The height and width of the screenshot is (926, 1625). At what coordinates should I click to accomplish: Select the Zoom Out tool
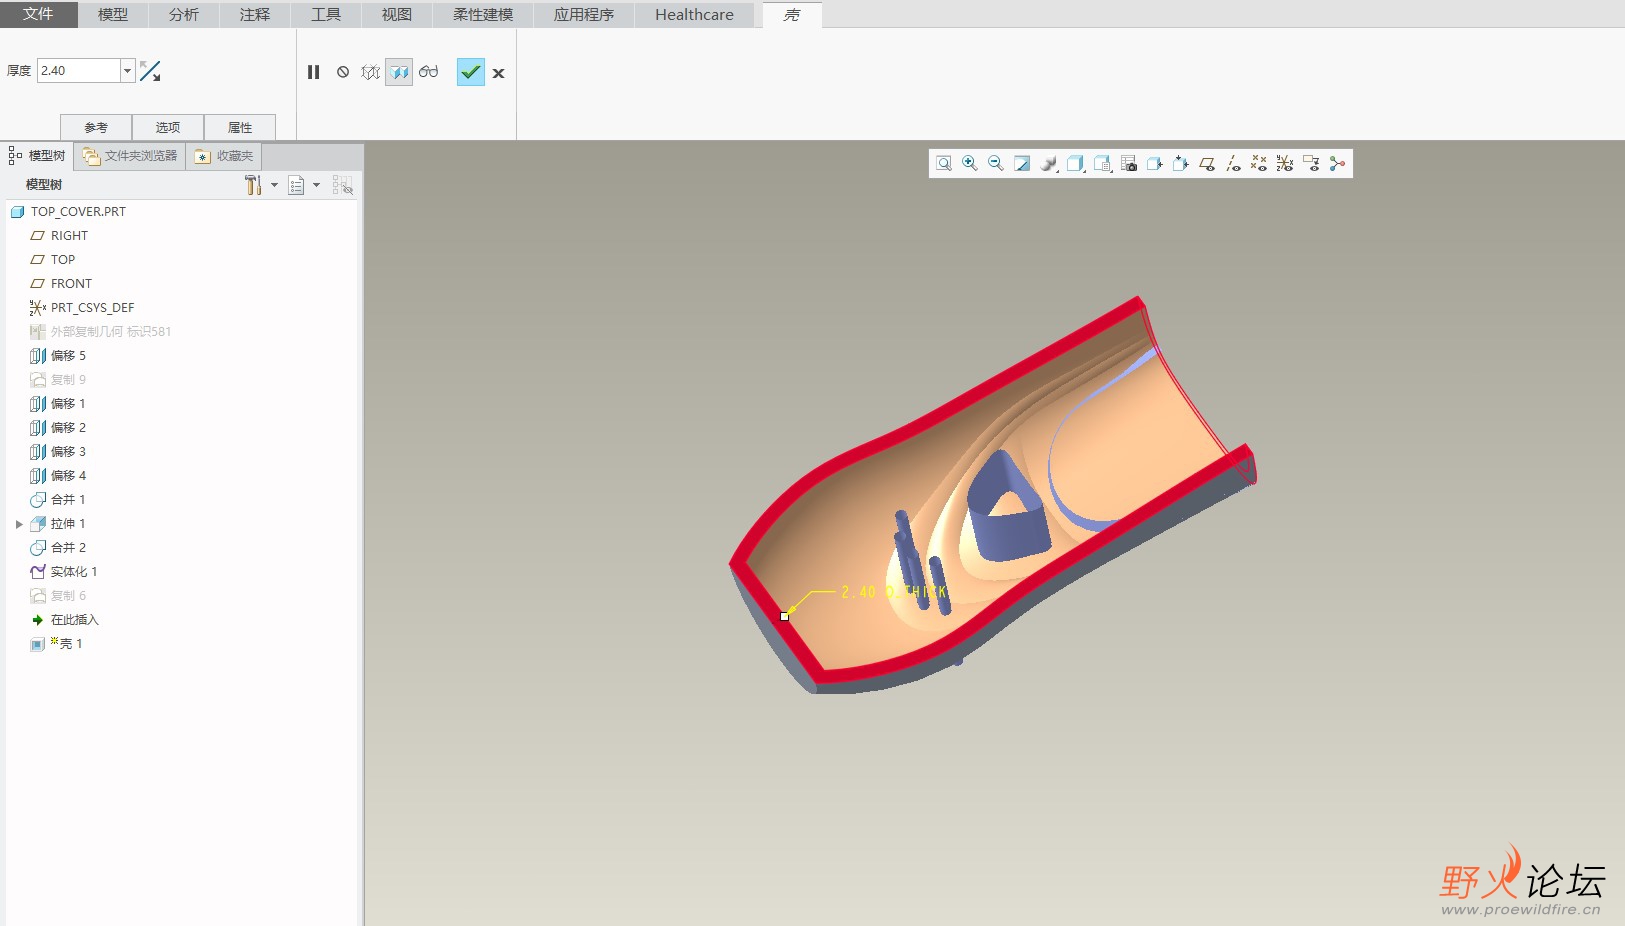point(996,164)
